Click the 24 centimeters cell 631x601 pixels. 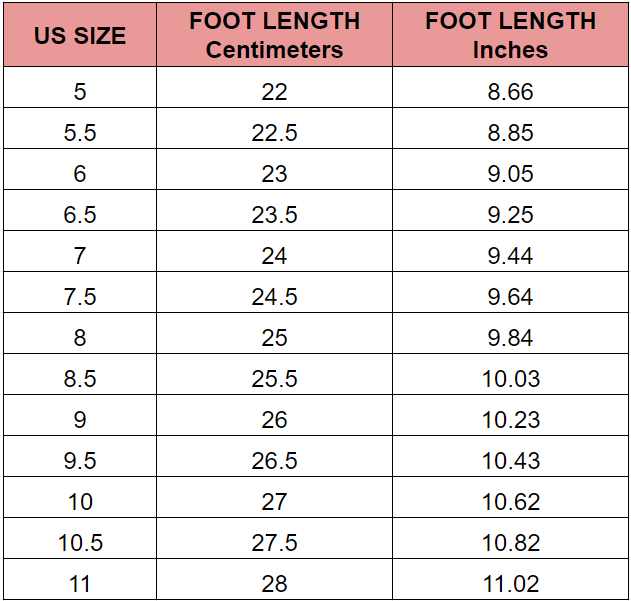coord(274,252)
